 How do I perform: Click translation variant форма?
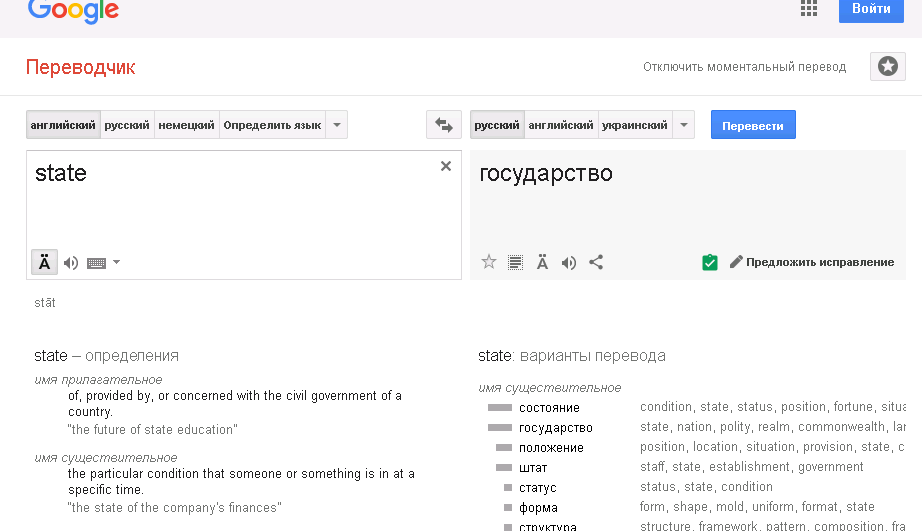538,507
